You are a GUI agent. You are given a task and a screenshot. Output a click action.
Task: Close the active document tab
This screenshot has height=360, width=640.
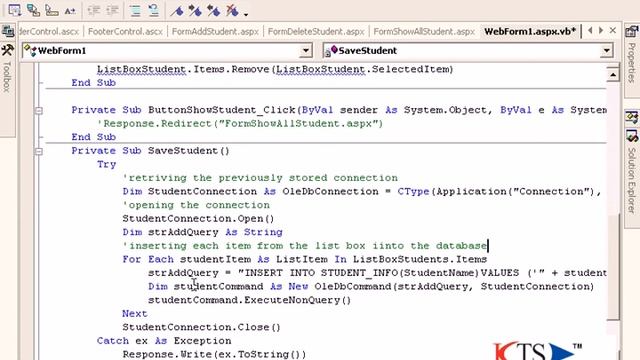(613, 31)
